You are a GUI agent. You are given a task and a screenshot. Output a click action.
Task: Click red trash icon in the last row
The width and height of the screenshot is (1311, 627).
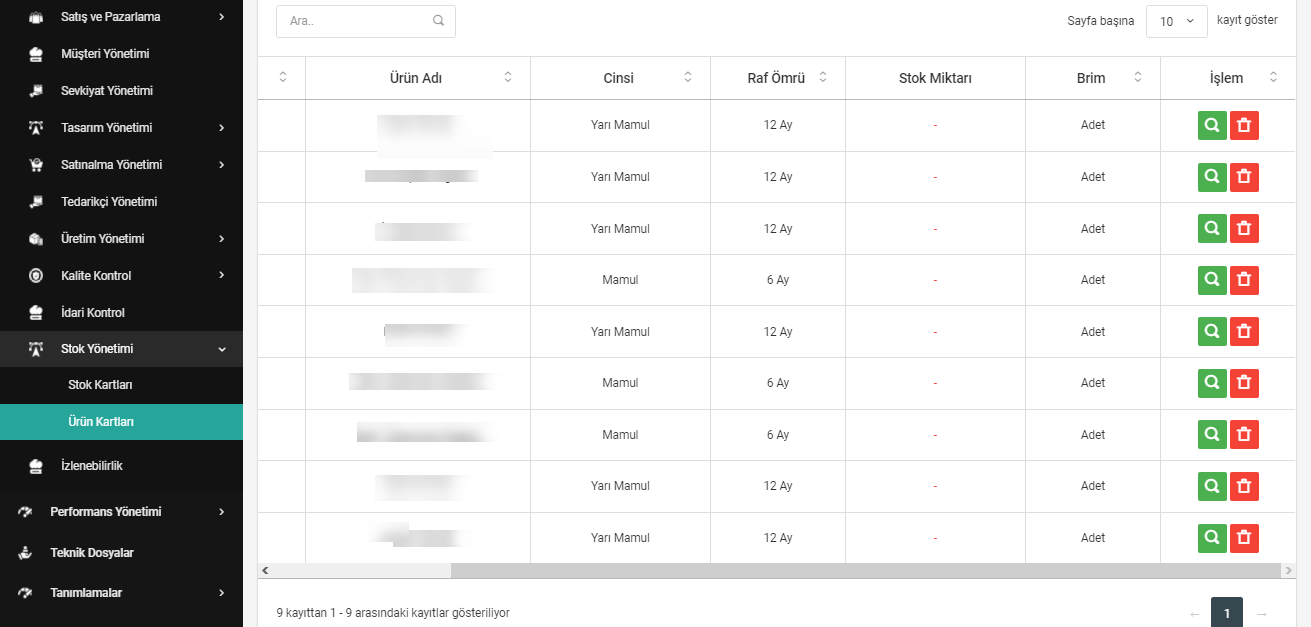point(1244,538)
